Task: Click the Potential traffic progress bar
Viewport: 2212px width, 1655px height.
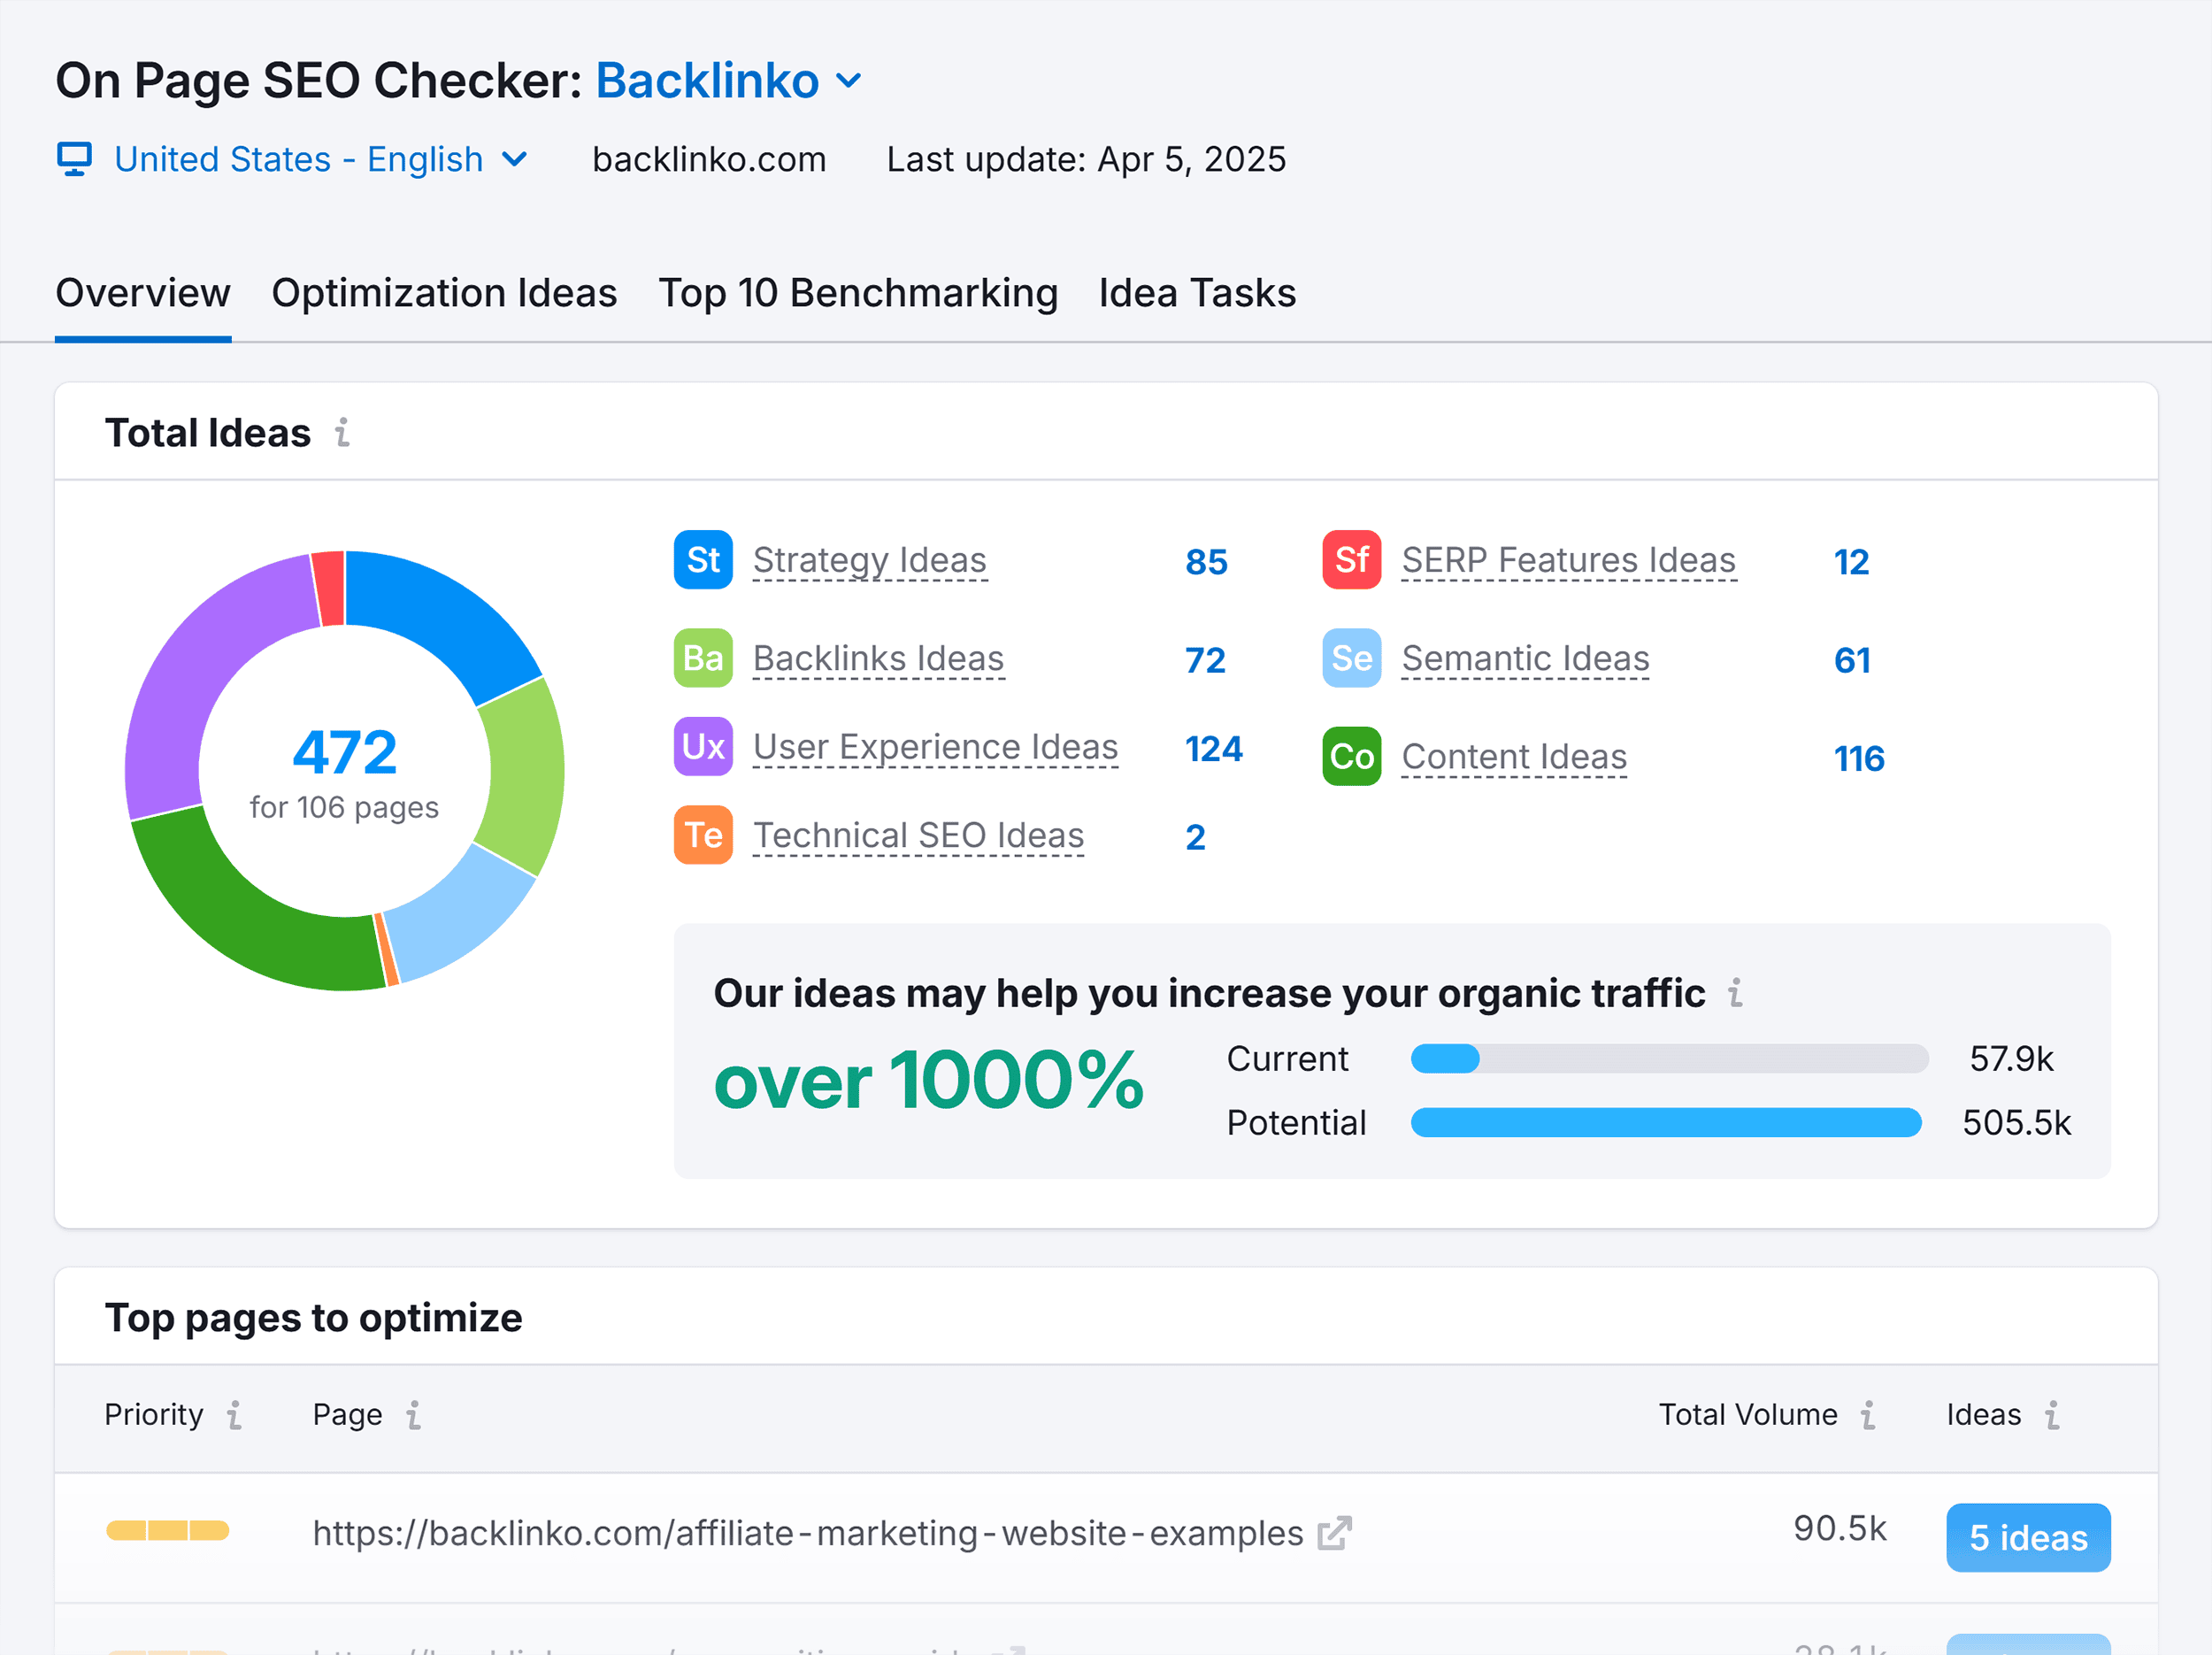Action: pyautogui.click(x=1666, y=1122)
